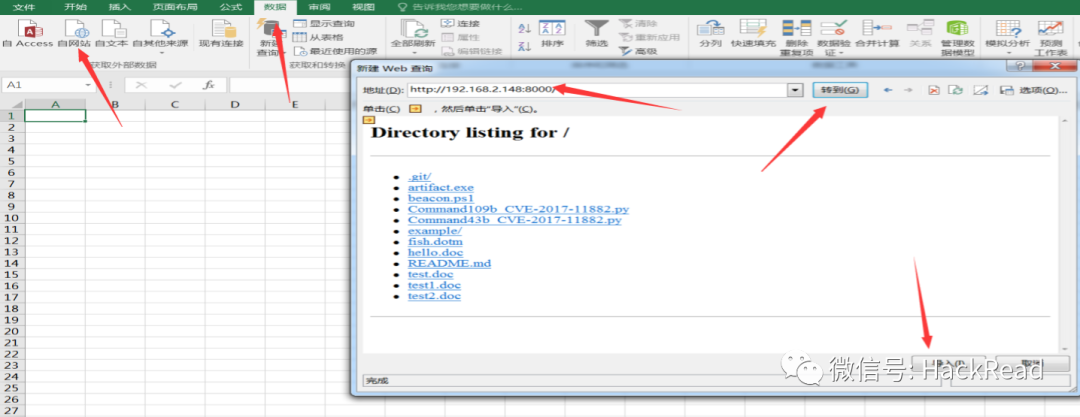Viewport: 1080px width, 417px height.
Task: Click the address field in Web query dialog
Action: 597,90
